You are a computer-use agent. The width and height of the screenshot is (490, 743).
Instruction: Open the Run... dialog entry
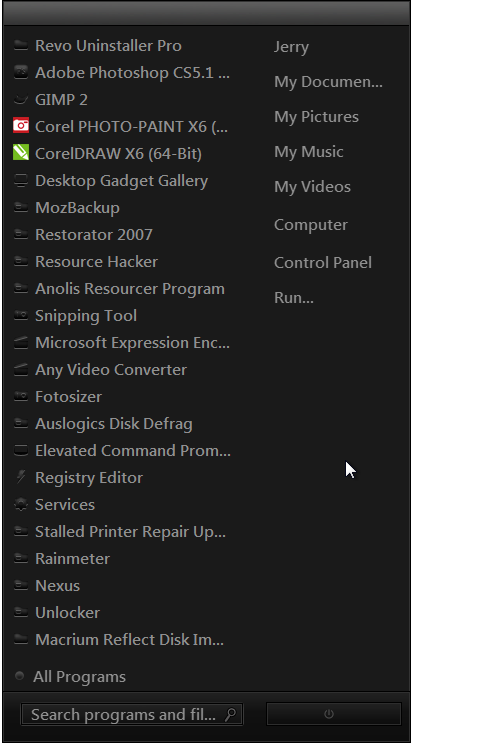[294, 298]
